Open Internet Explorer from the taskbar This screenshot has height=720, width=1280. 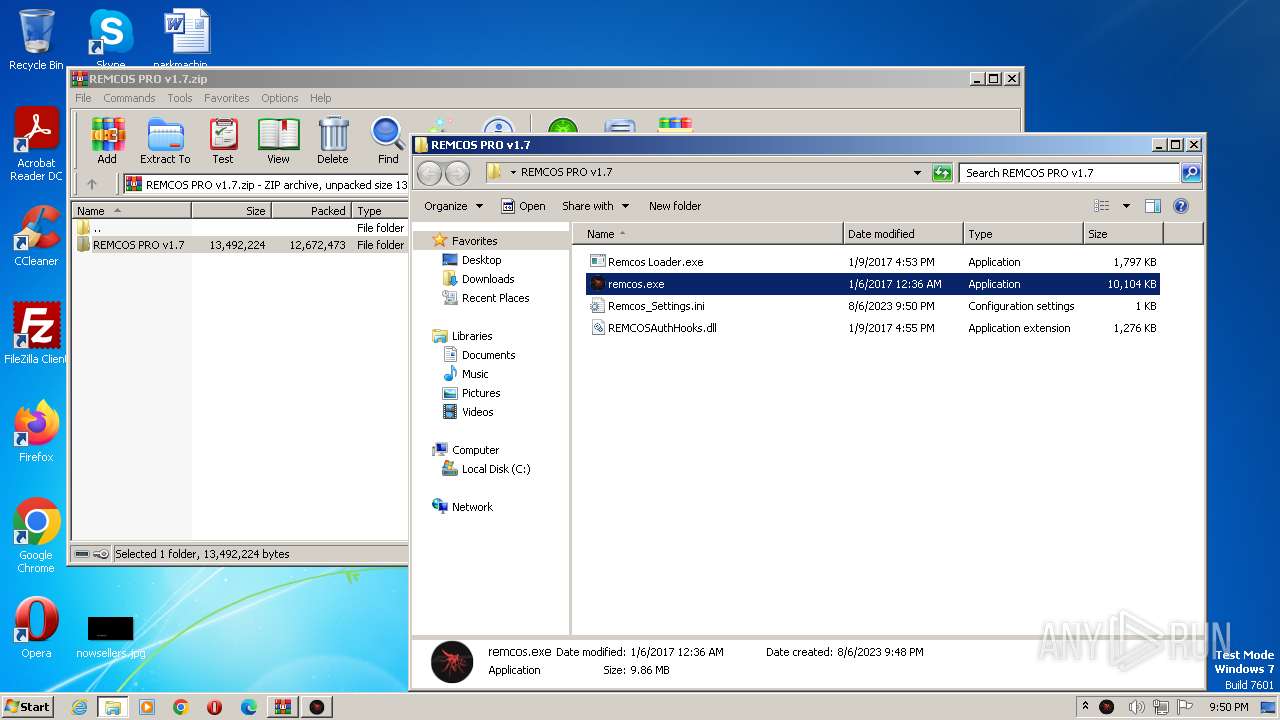click(79, 707)
